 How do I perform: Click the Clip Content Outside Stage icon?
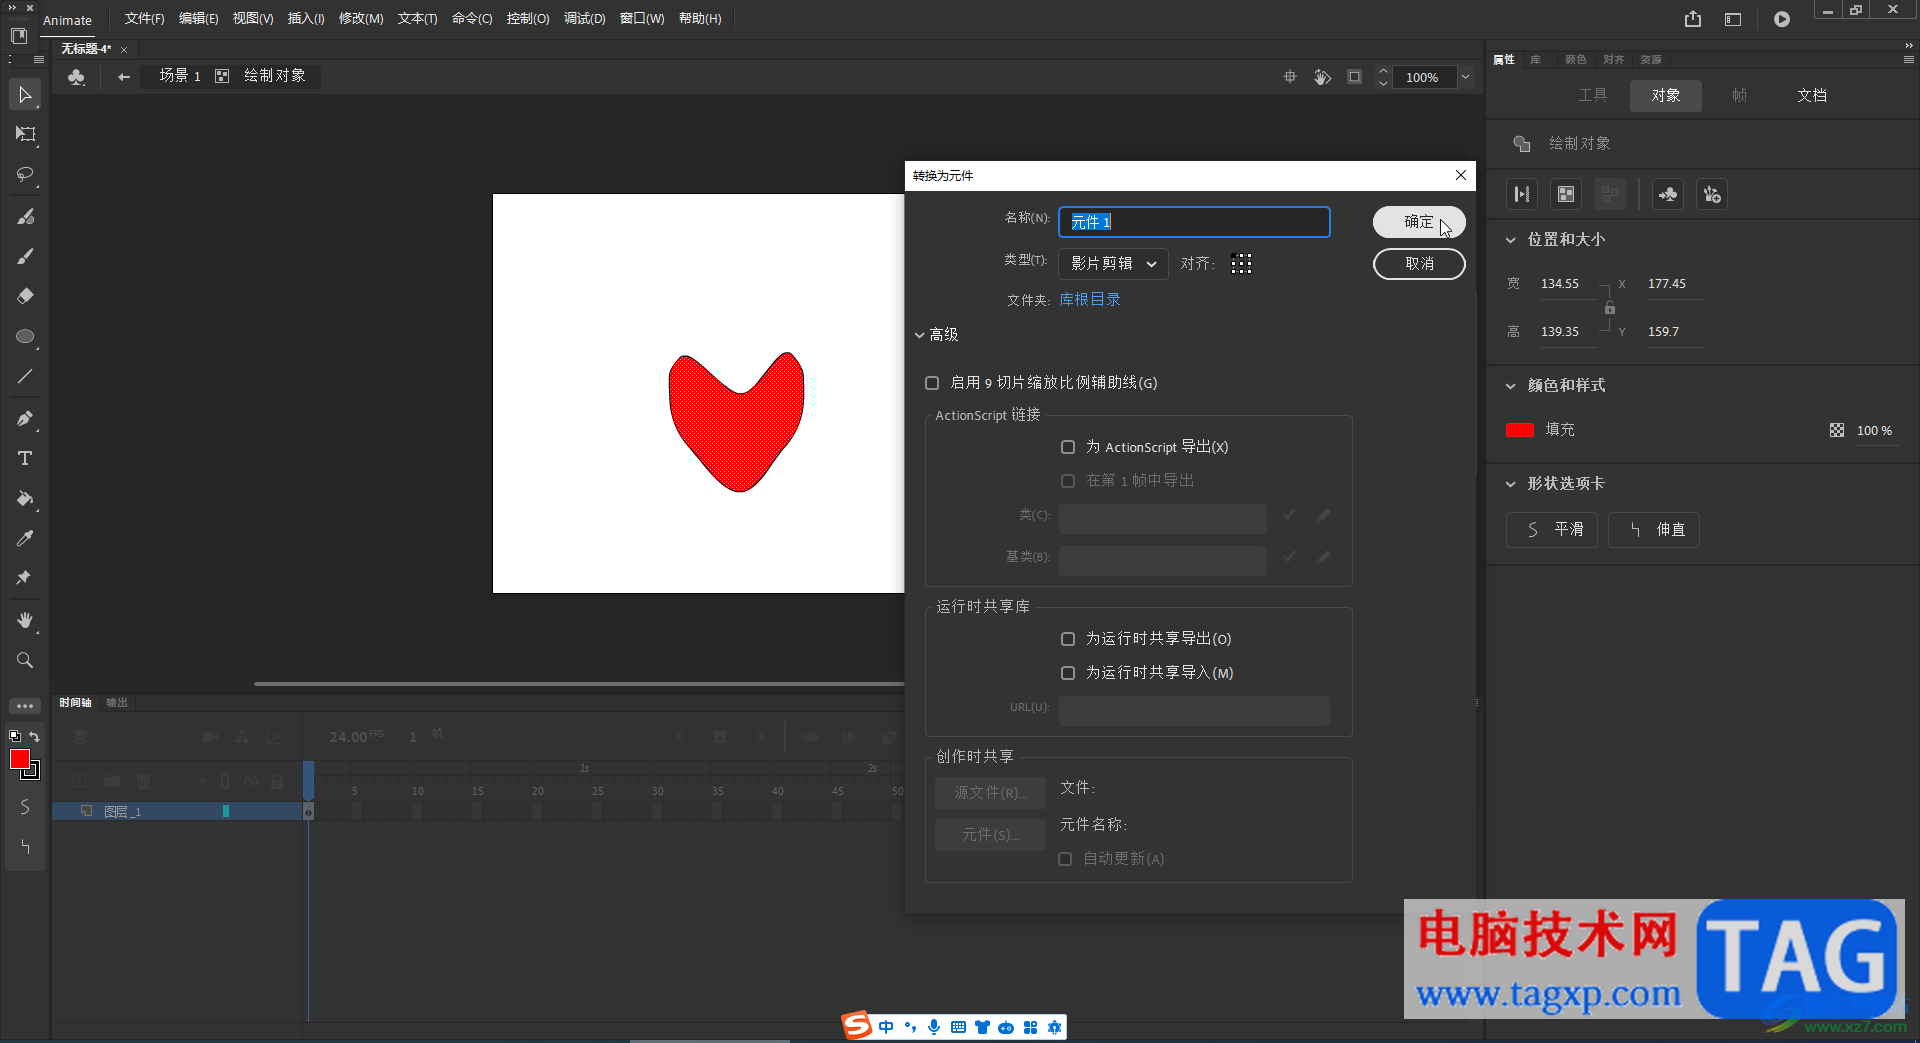(x=1354, y=77)
